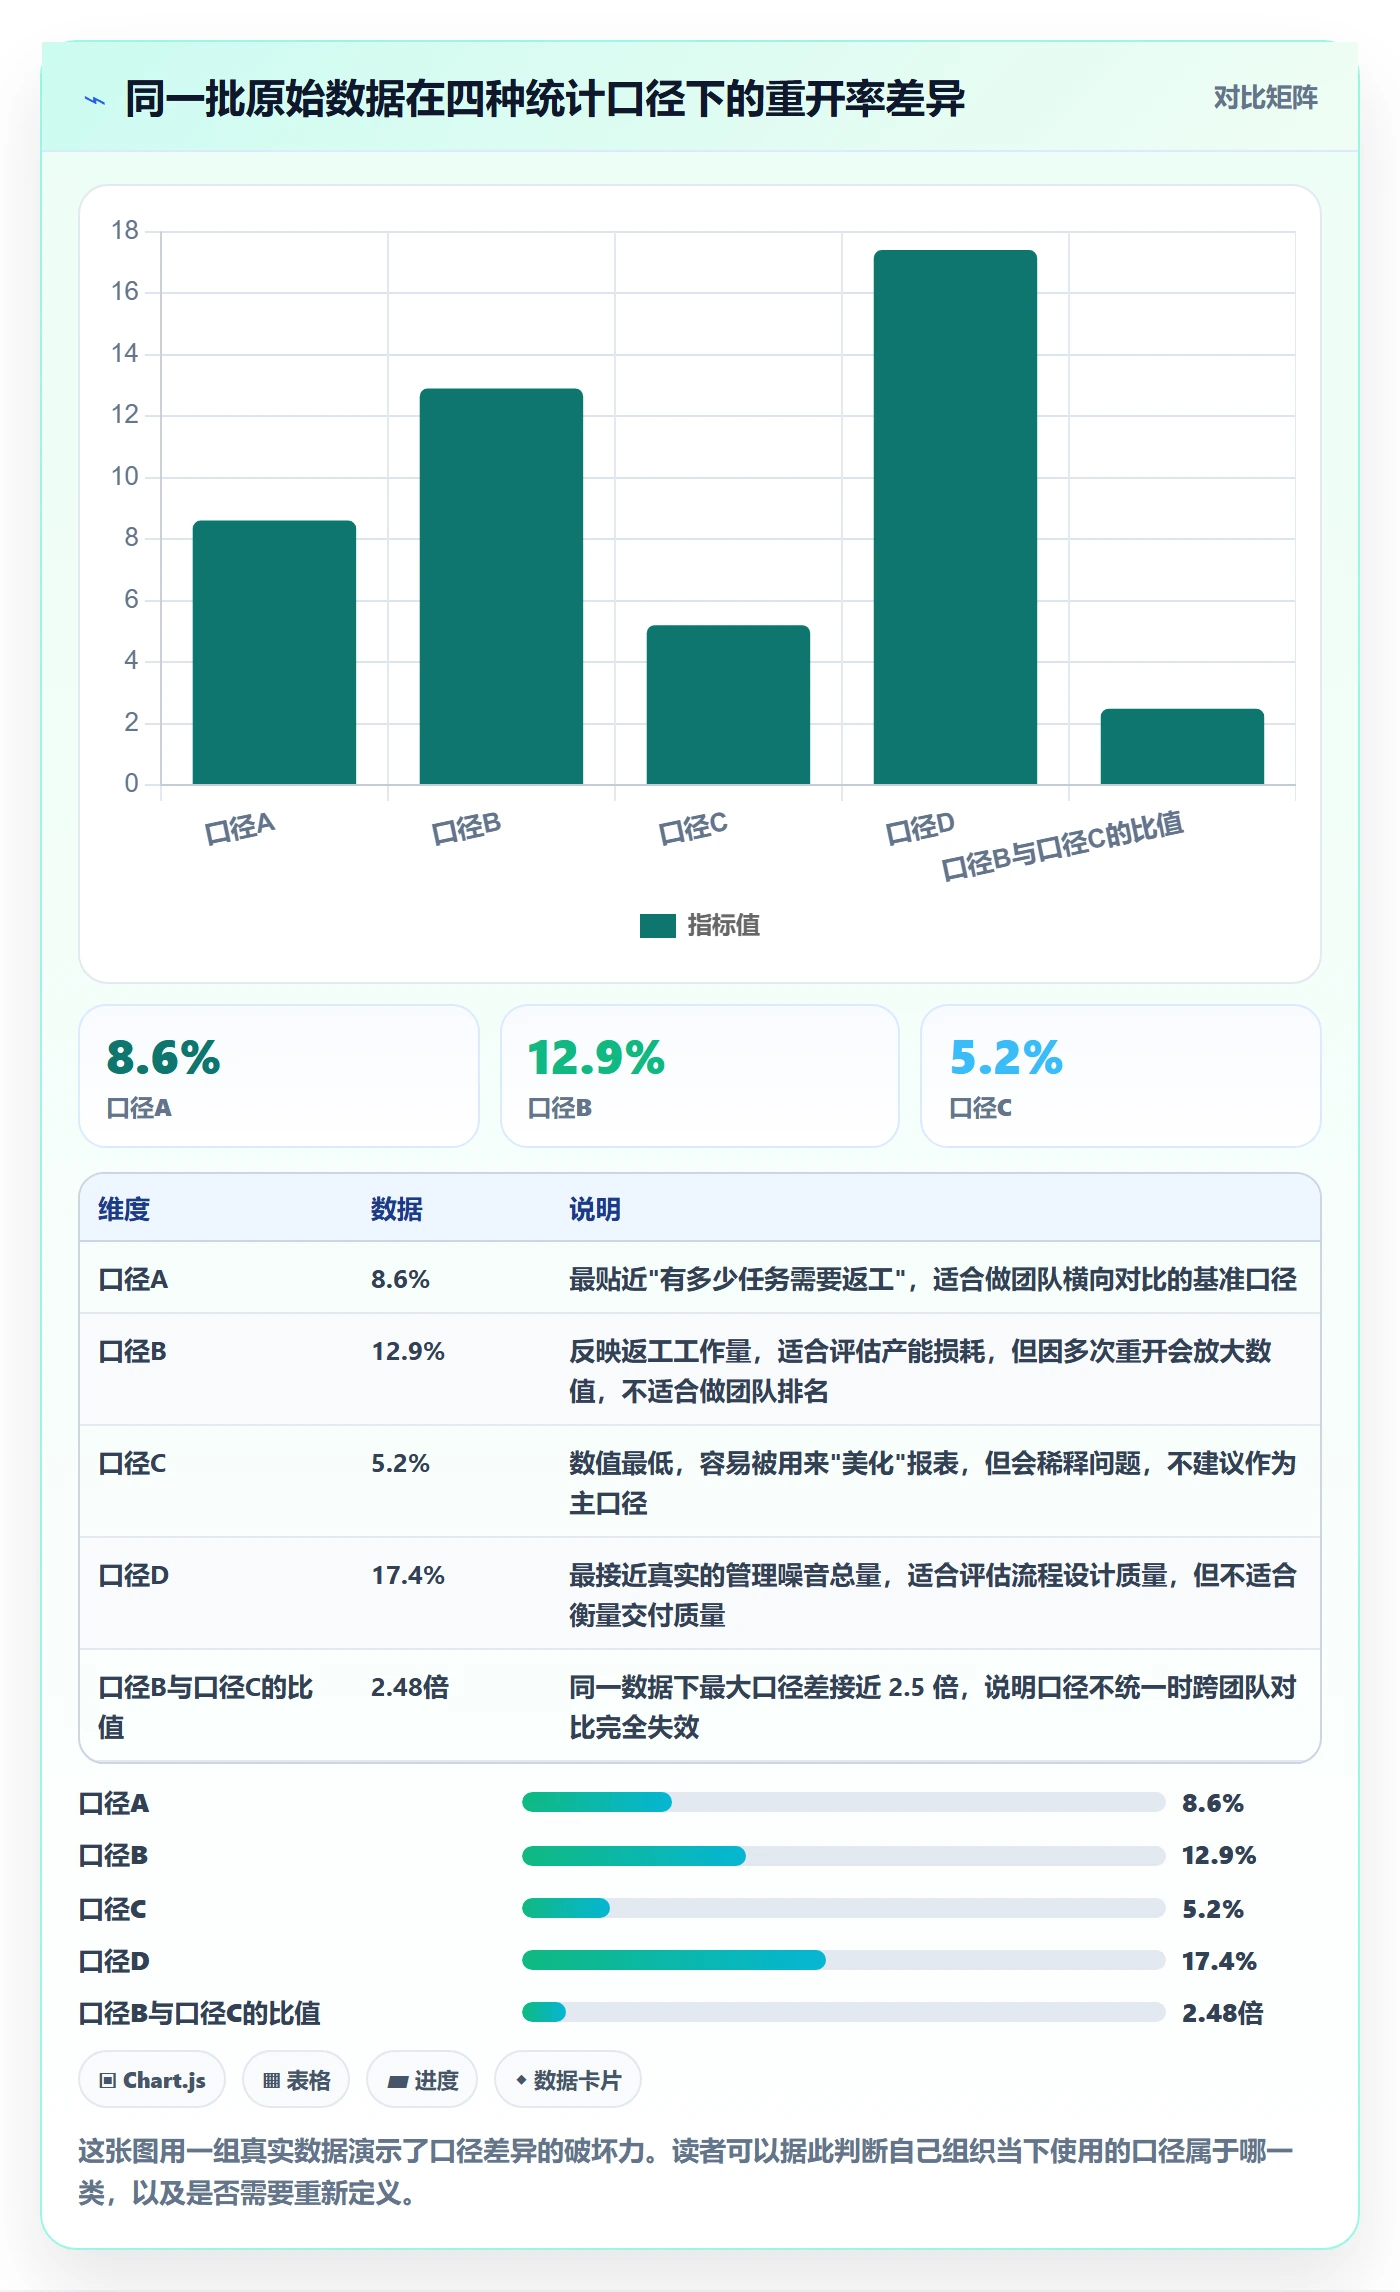Screen dimensions: 1400x2292
Task: Click the 2.48倍 value beside progress bar
Action: coord(1222,2013)
